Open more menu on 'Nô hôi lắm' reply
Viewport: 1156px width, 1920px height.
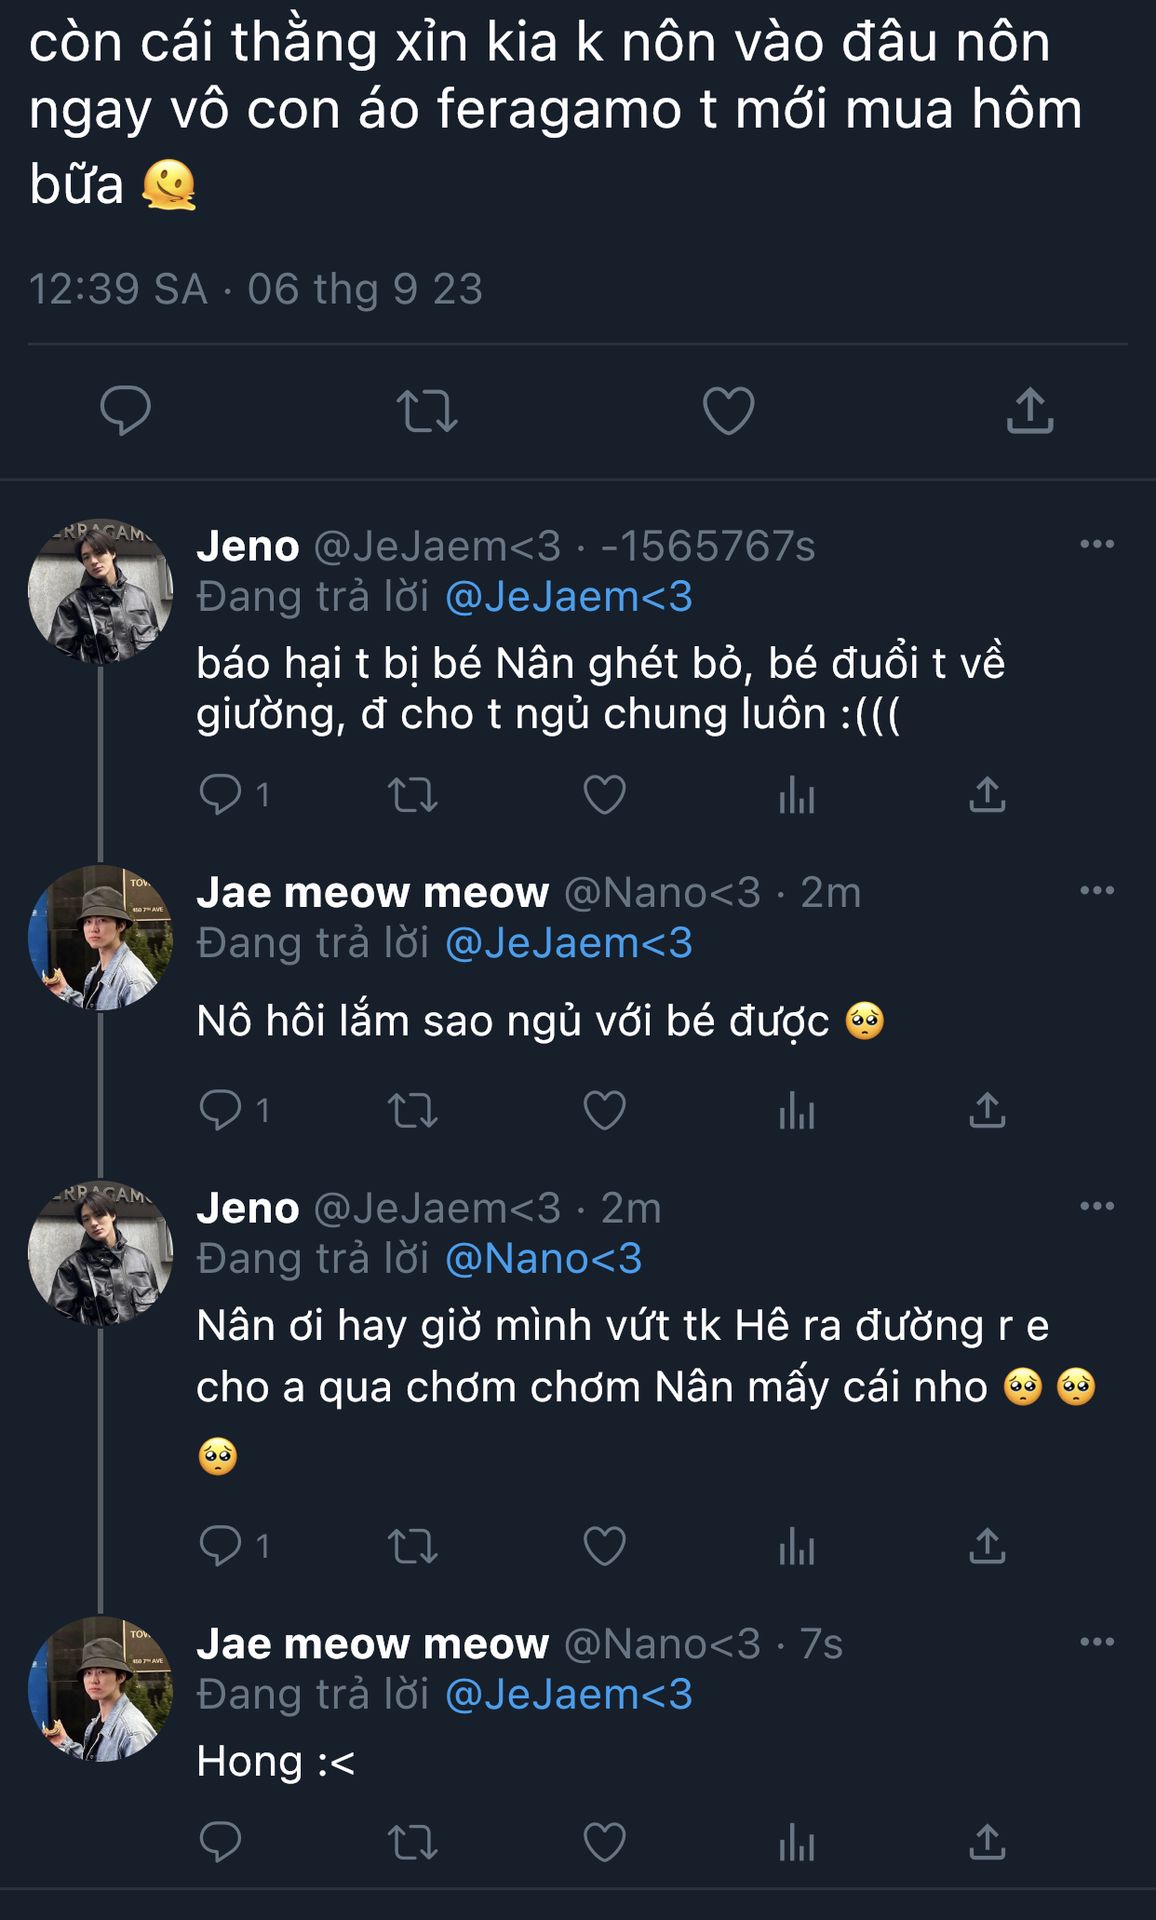click(1097, 890)
